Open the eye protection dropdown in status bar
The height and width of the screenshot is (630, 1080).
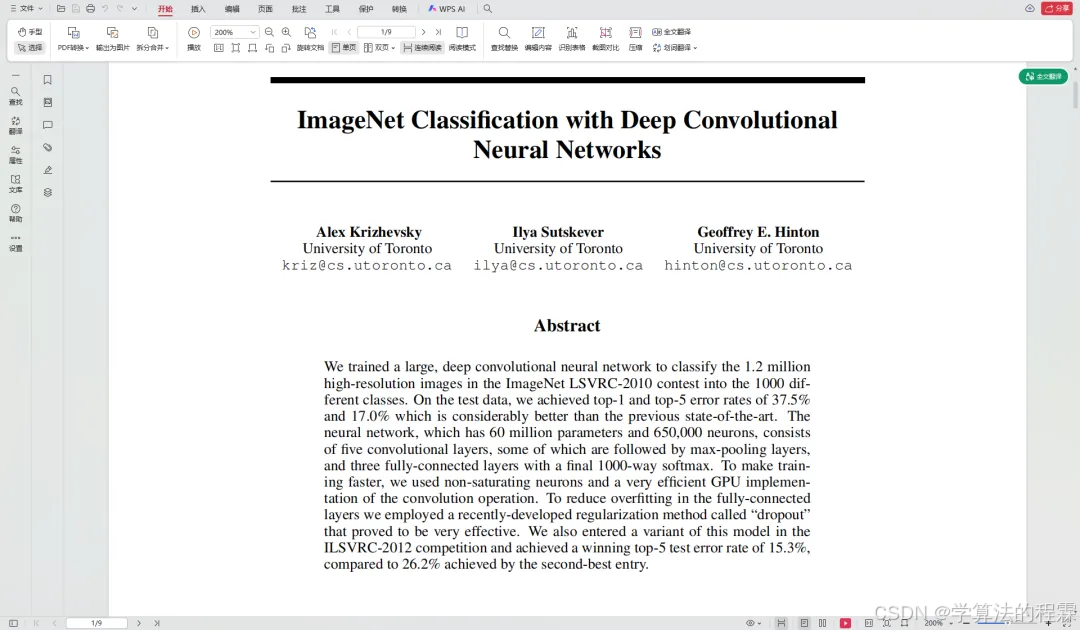(753, 623)
